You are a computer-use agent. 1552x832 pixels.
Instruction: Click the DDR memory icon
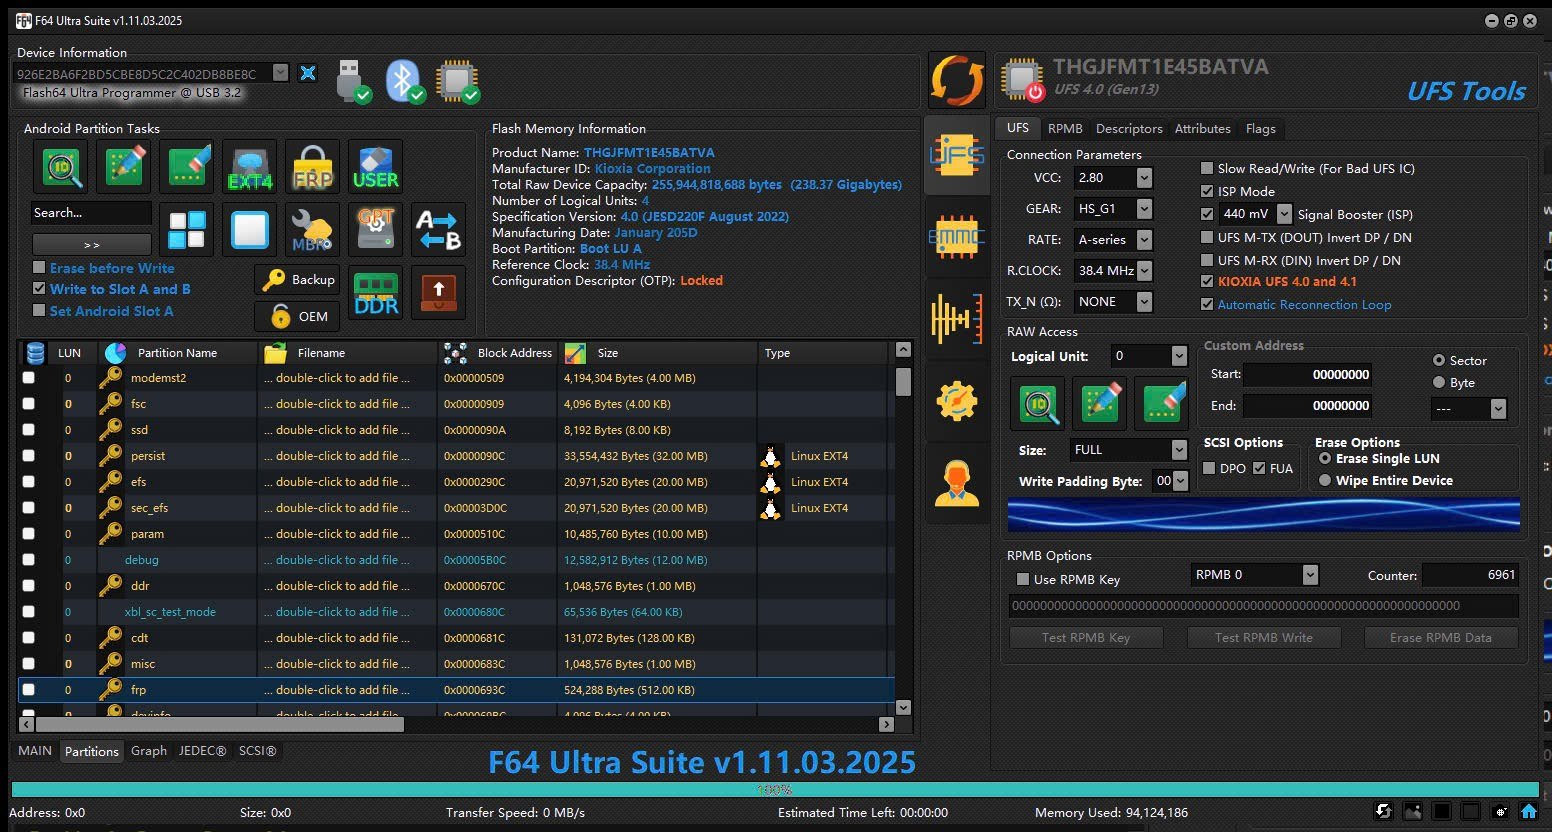pyautogui.click(x=376, y=294)
